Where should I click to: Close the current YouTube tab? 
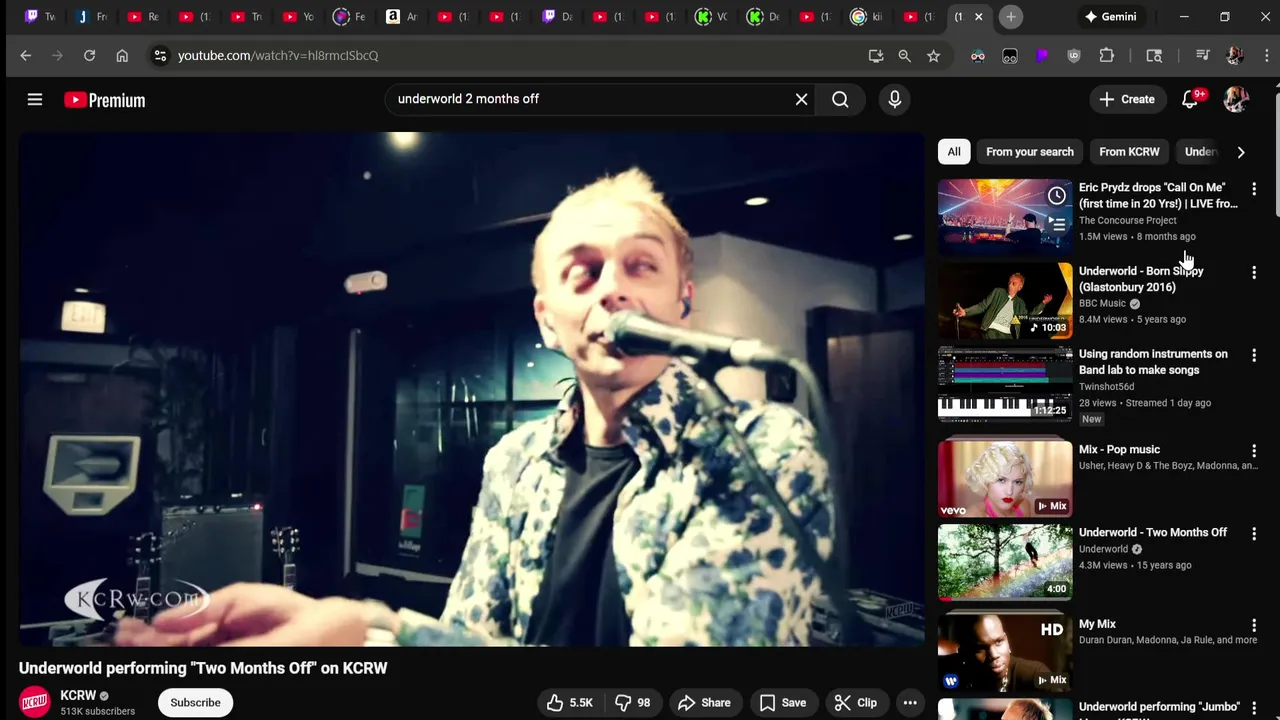[x=979, y=17]
